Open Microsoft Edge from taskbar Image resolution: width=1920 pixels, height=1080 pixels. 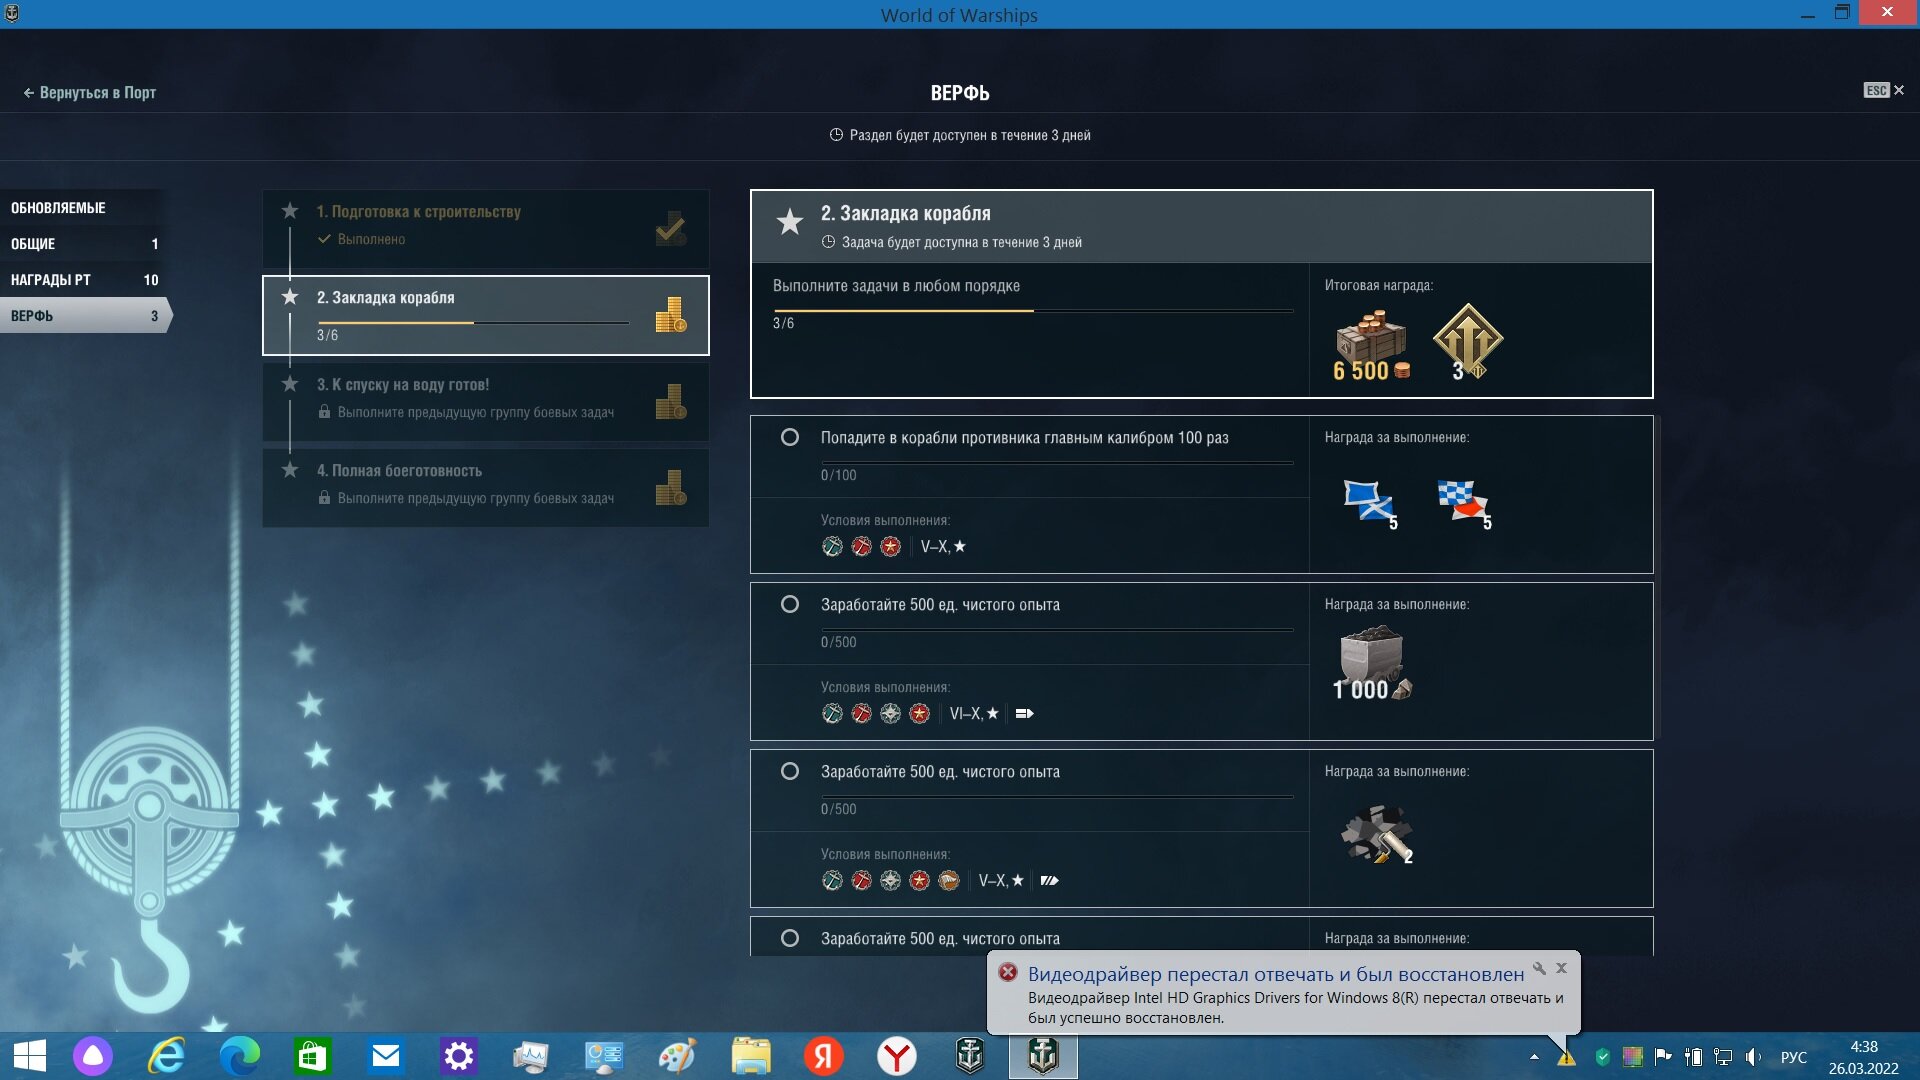click(x=240, y=1056)
